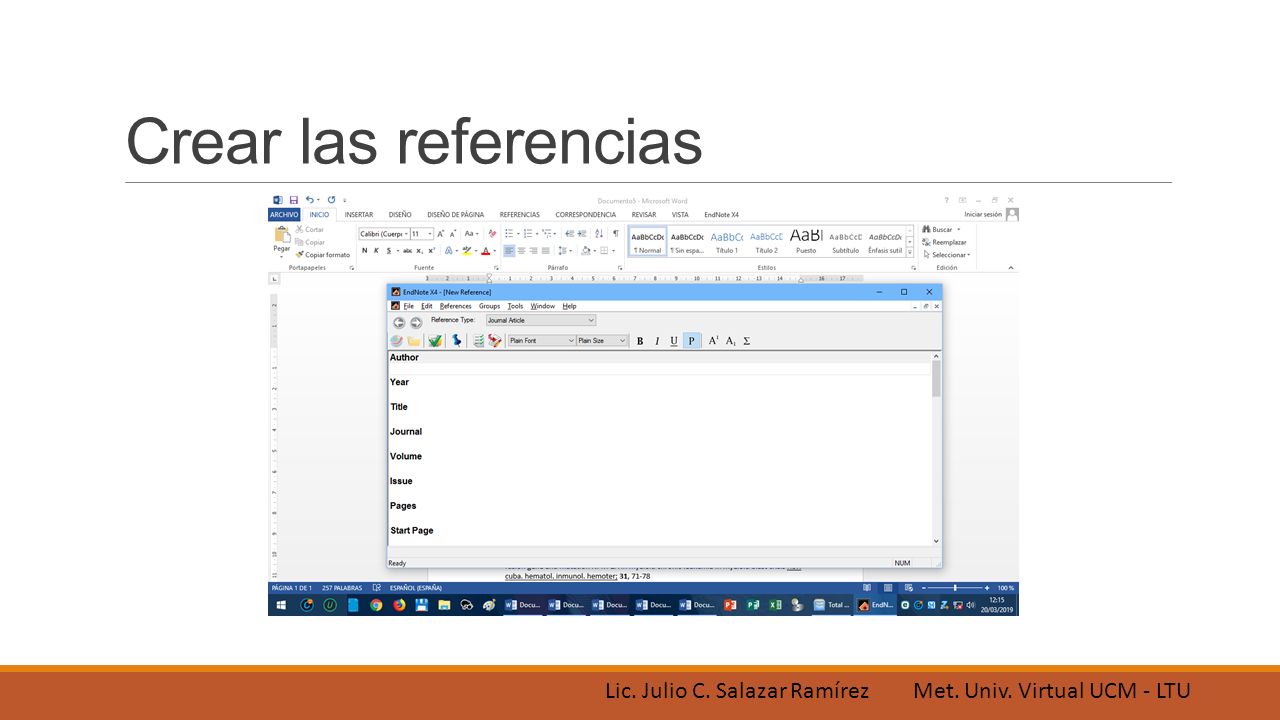Expand the Word styles gallery

[910, 253]
